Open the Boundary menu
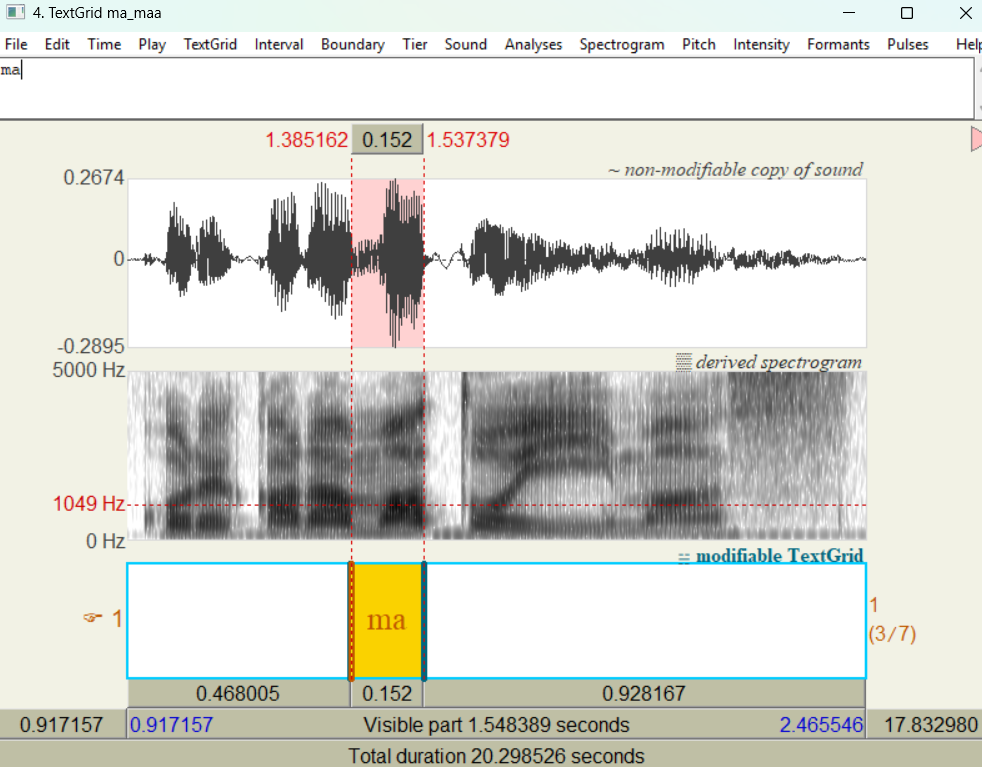 click(353, 44)
